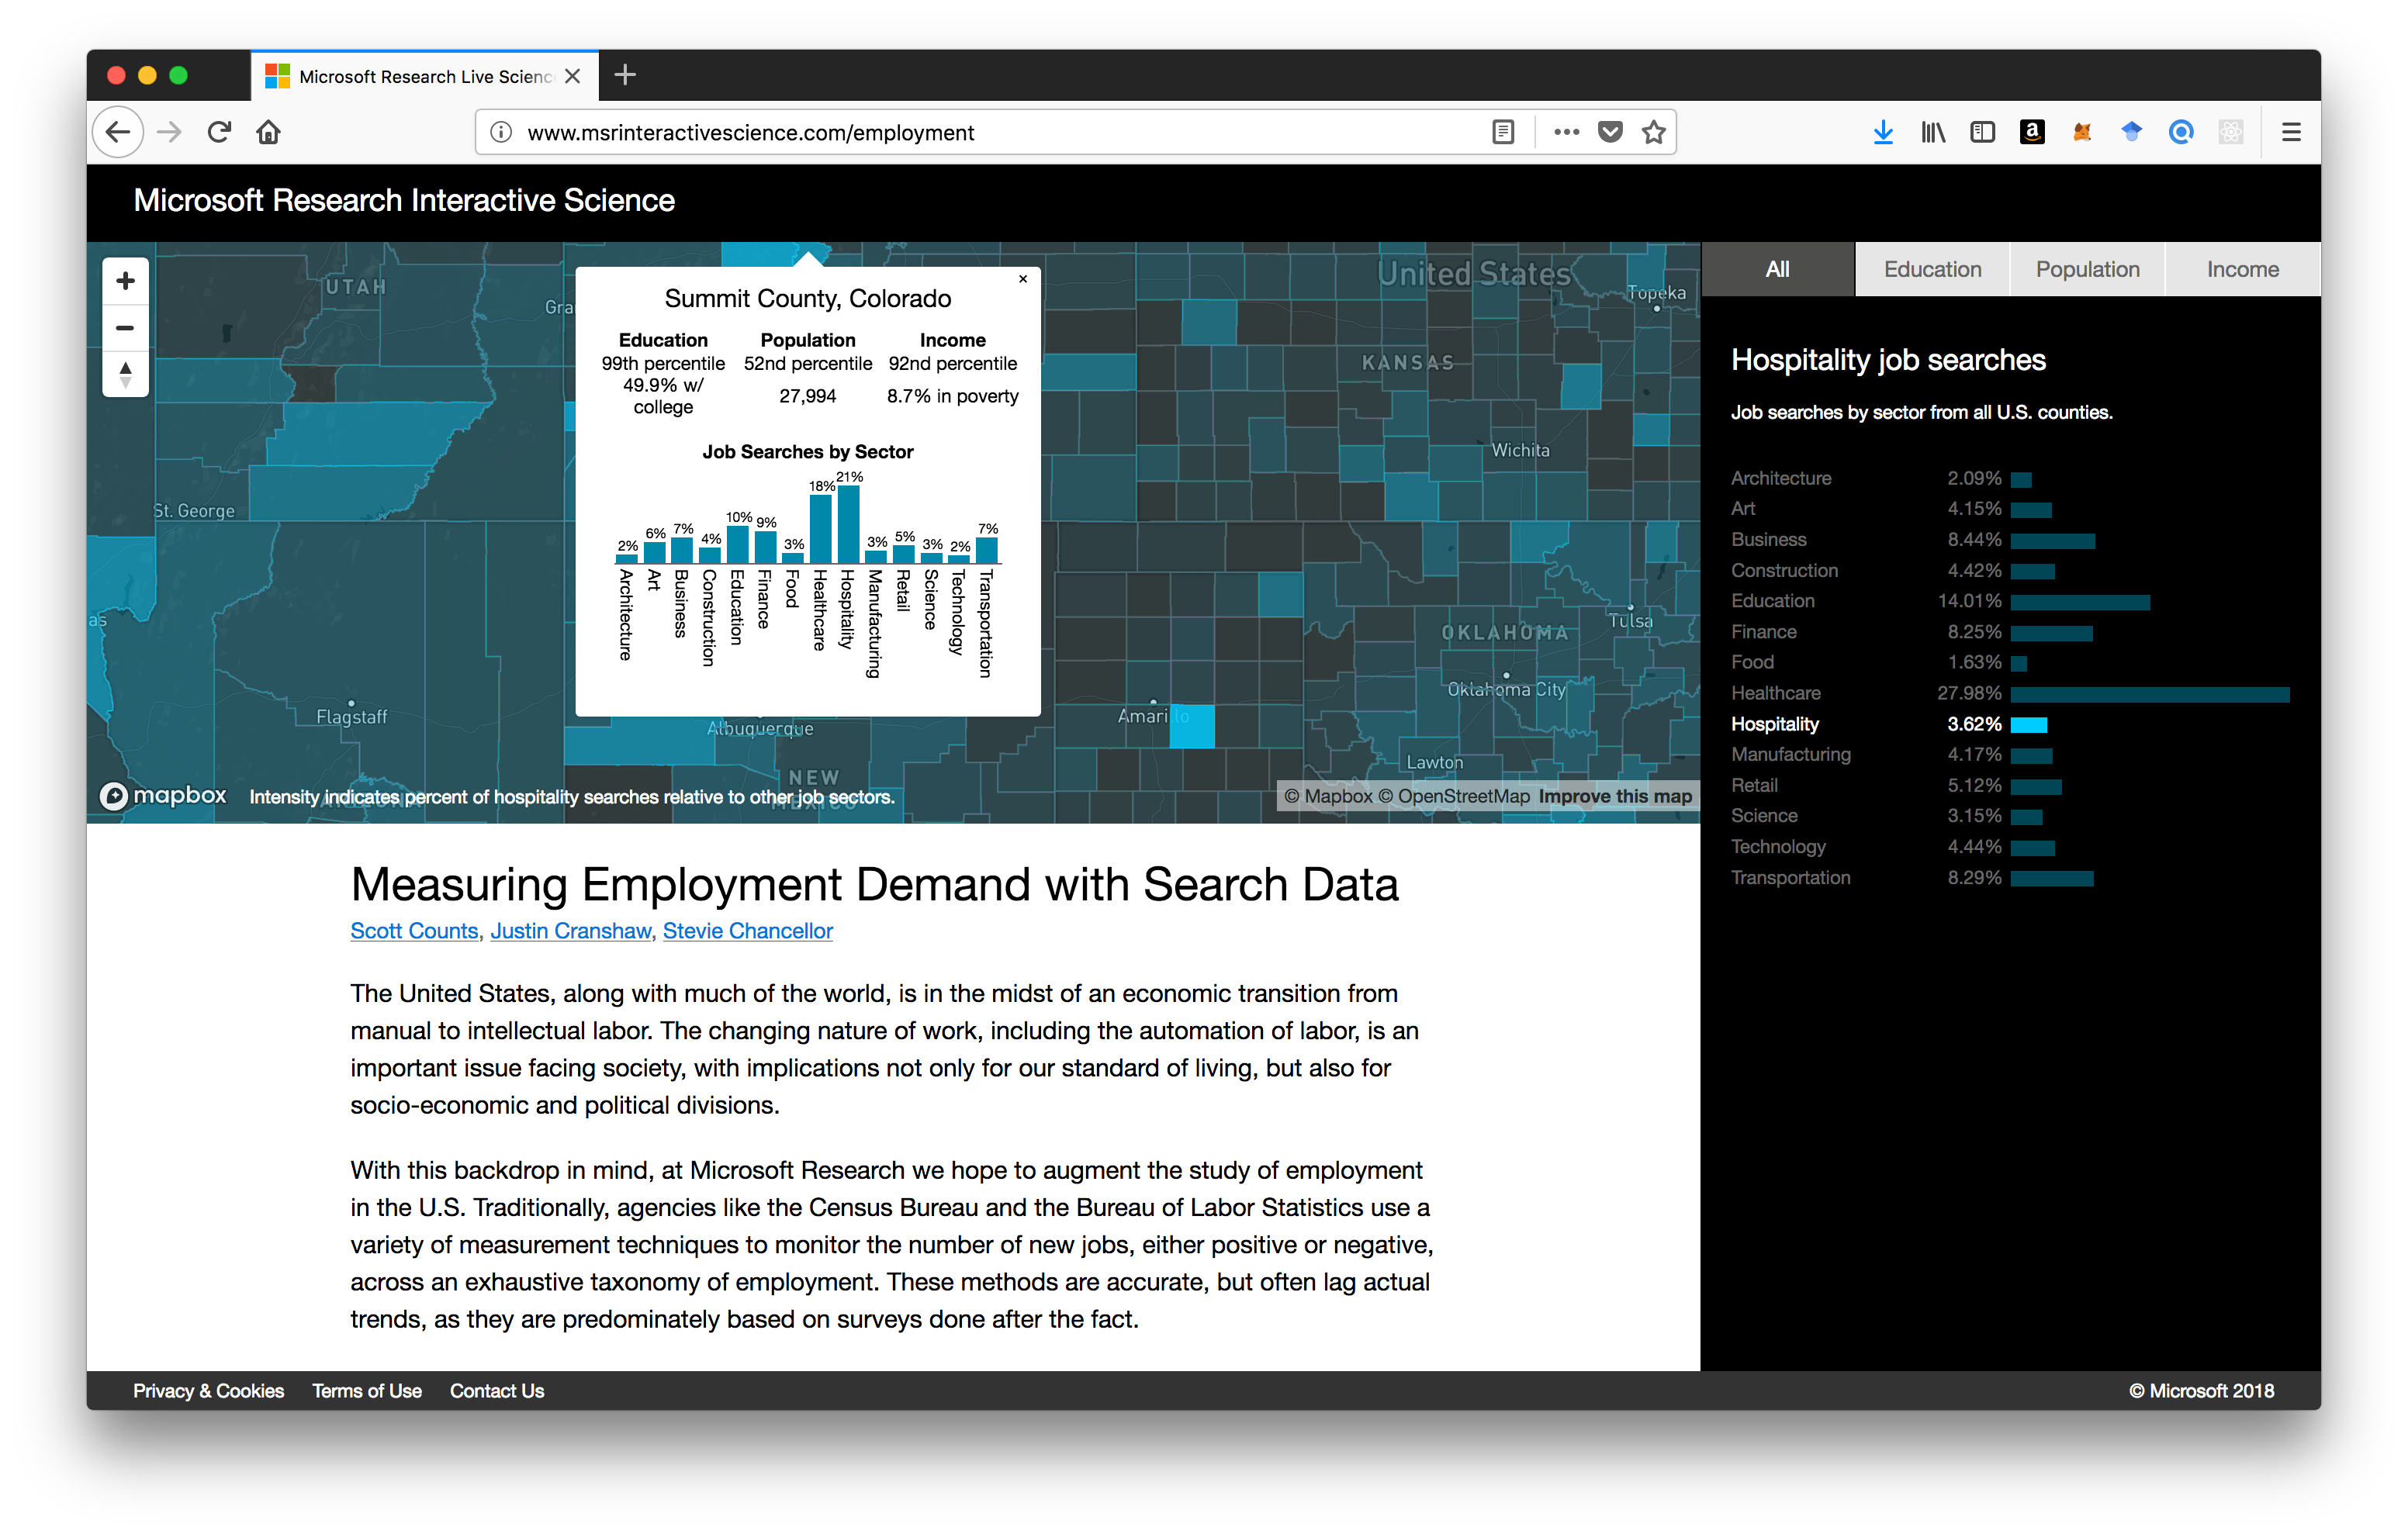Open the Library toolbar icon
The height and width of the screenshot is (1534, 2408).
(x=1933, y=131)
